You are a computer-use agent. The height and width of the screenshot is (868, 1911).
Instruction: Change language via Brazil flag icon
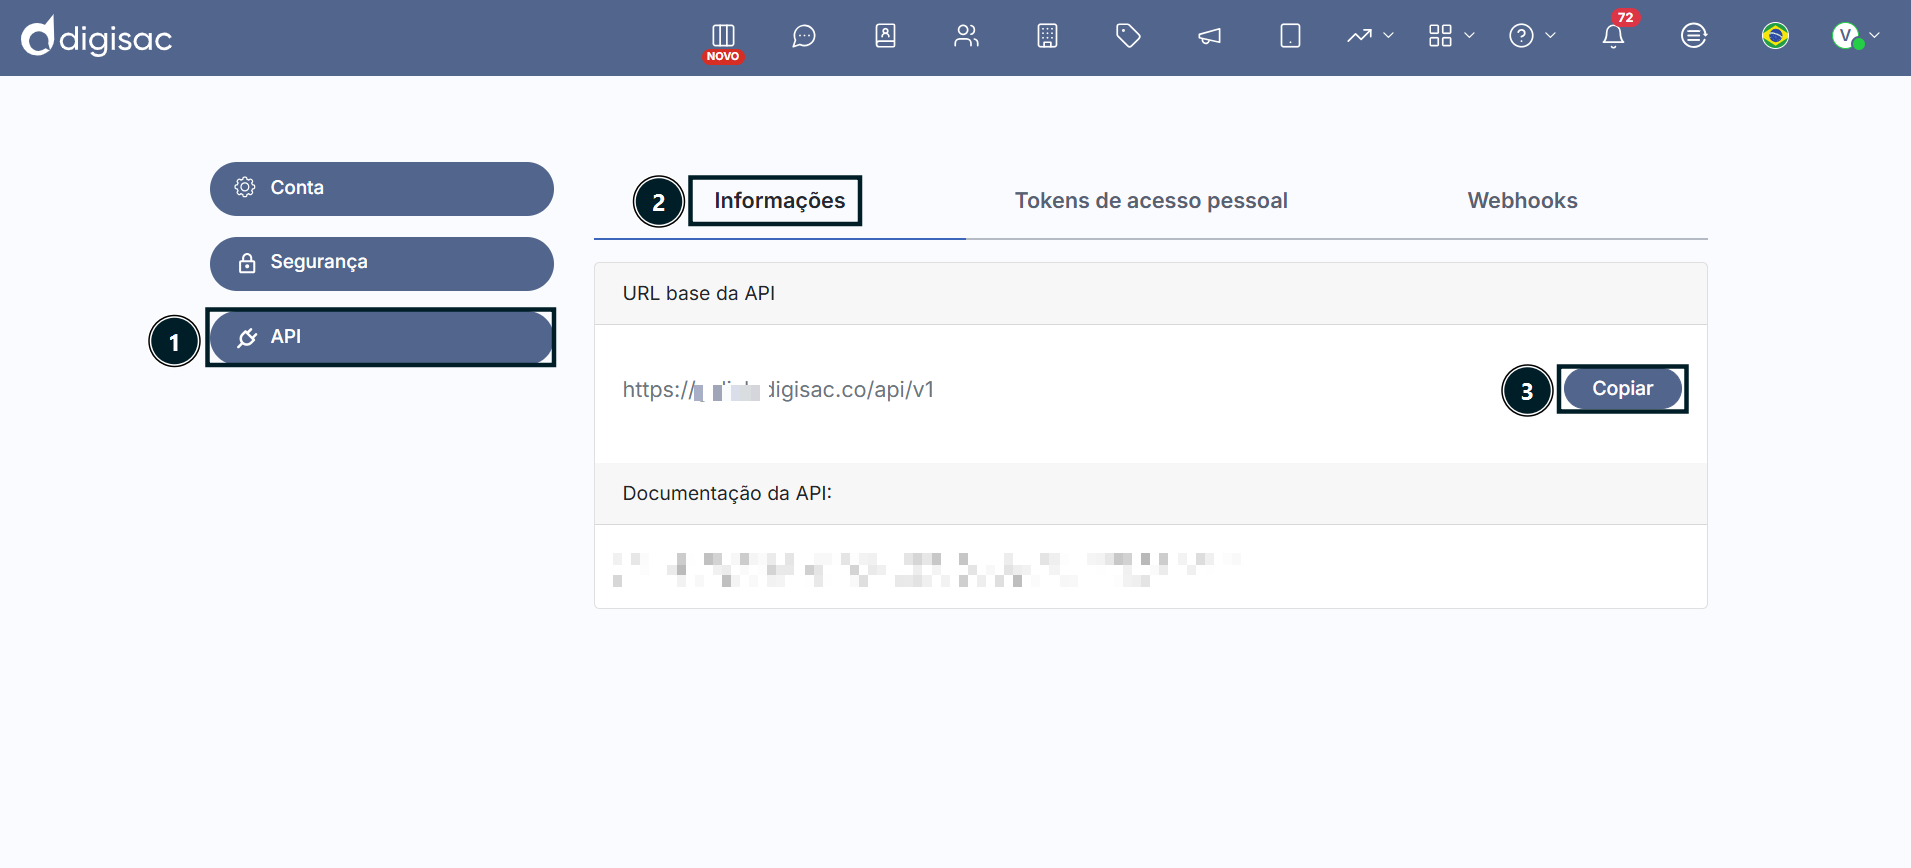pos(1775,36)
